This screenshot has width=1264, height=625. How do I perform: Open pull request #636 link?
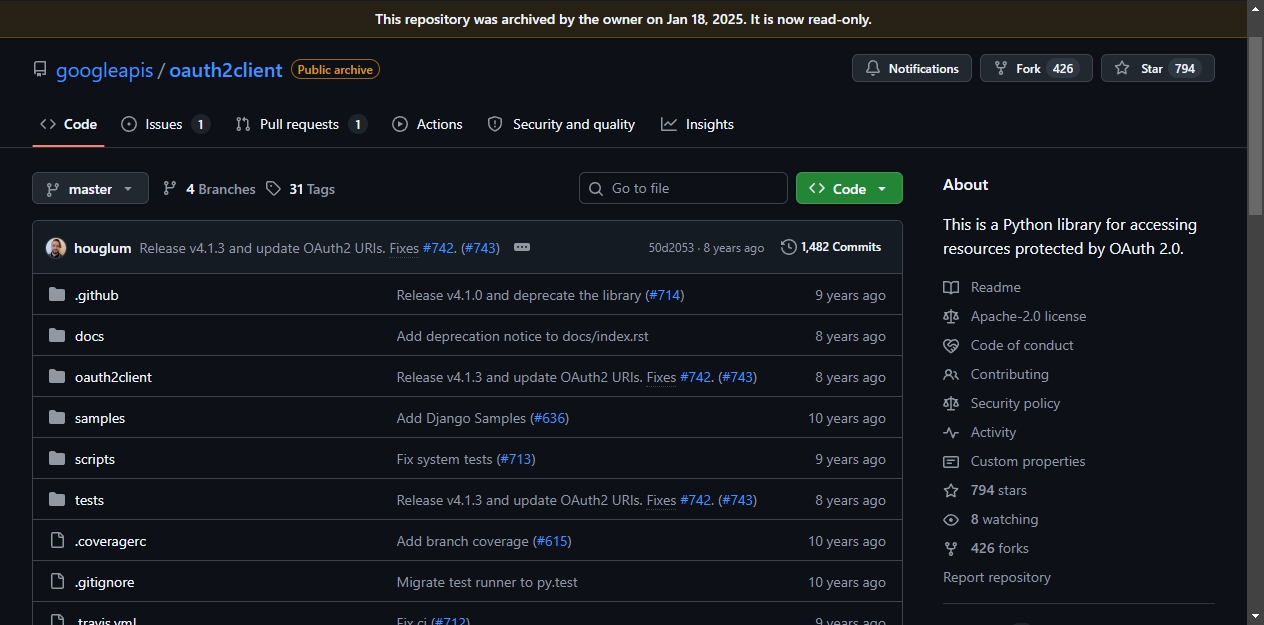550,418
